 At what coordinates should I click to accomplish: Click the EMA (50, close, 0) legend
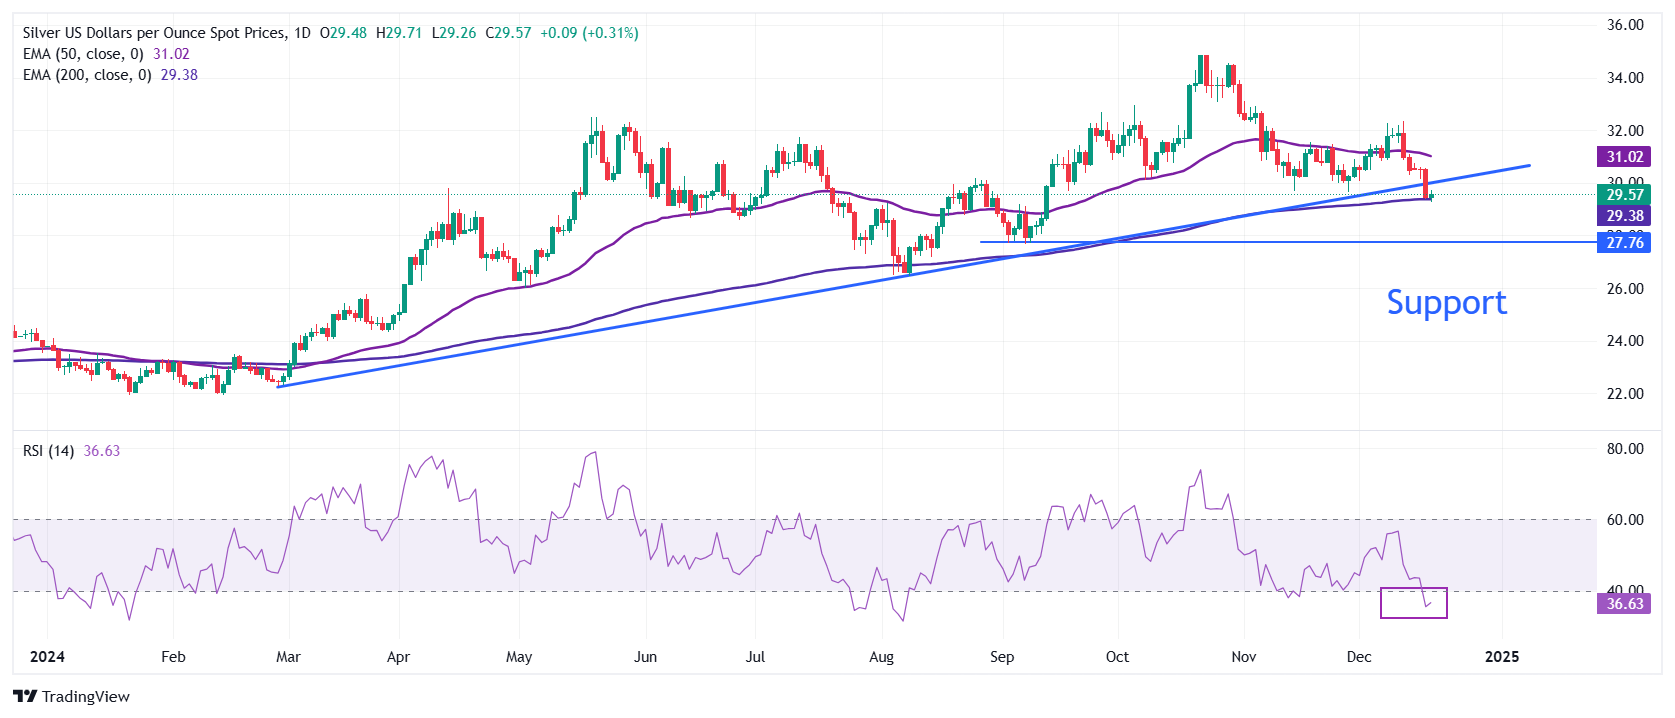(83, 54)
